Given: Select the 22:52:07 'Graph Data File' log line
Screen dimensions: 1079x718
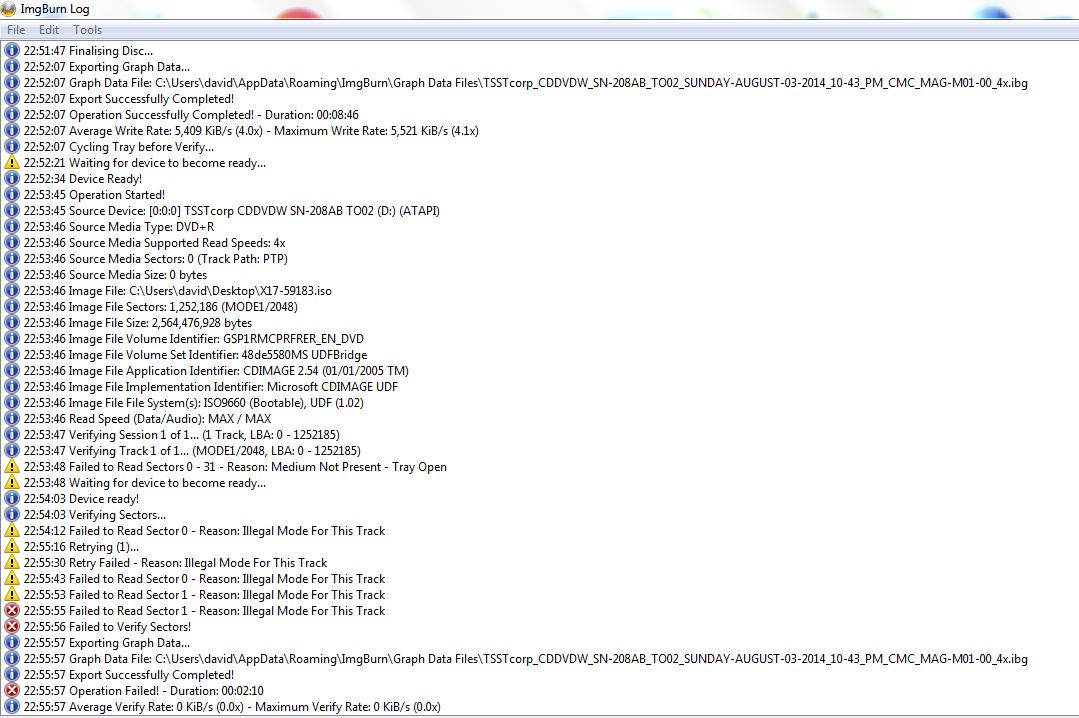Looking at the screenshot, I should 526,83.
